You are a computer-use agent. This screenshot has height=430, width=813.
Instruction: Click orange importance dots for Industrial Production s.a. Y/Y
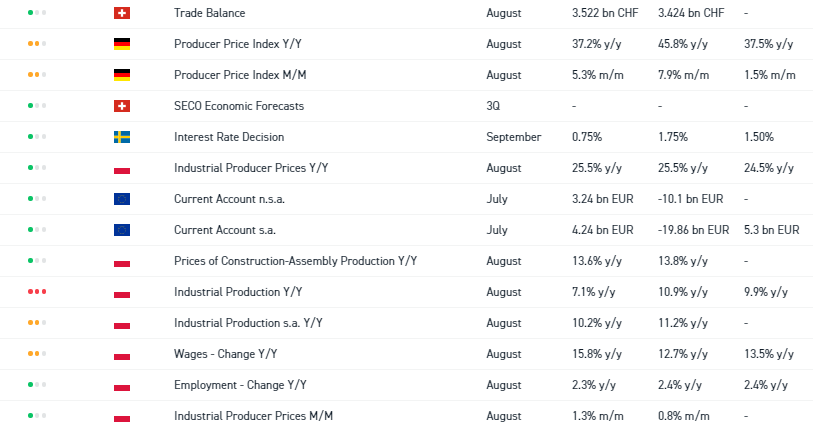tap(37, 323)
